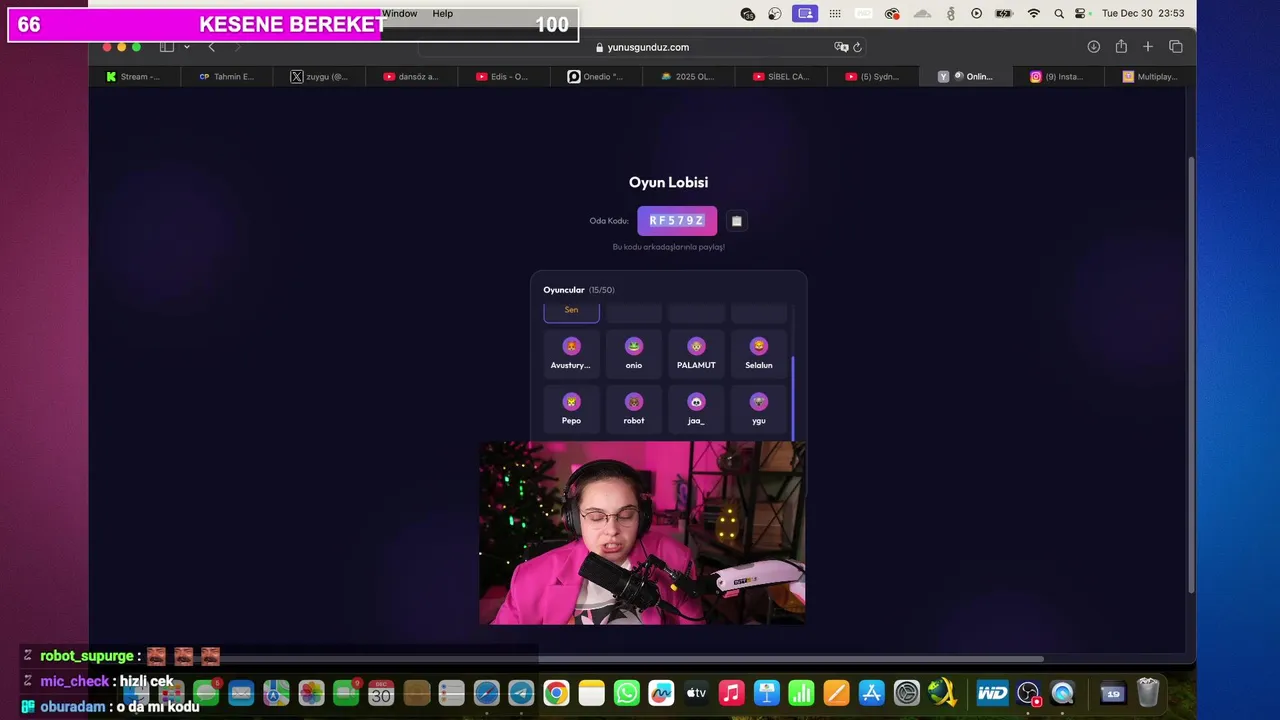Image resolution: width=1280 pixels, height=720 pixels.
Task: Copy the room code with clipboard icon
Action: tap(736, 221)
